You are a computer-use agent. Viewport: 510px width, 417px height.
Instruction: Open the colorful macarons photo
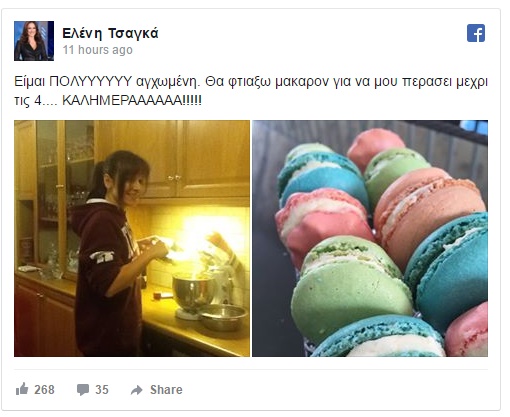click(x=370, y=238)
